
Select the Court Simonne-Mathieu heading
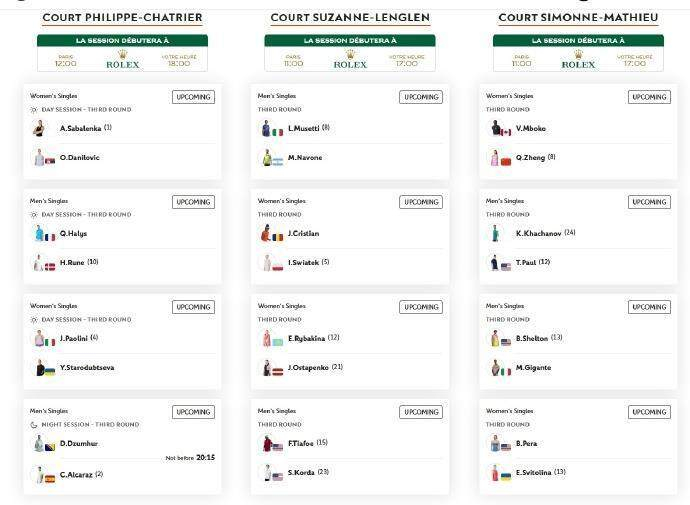578,18
